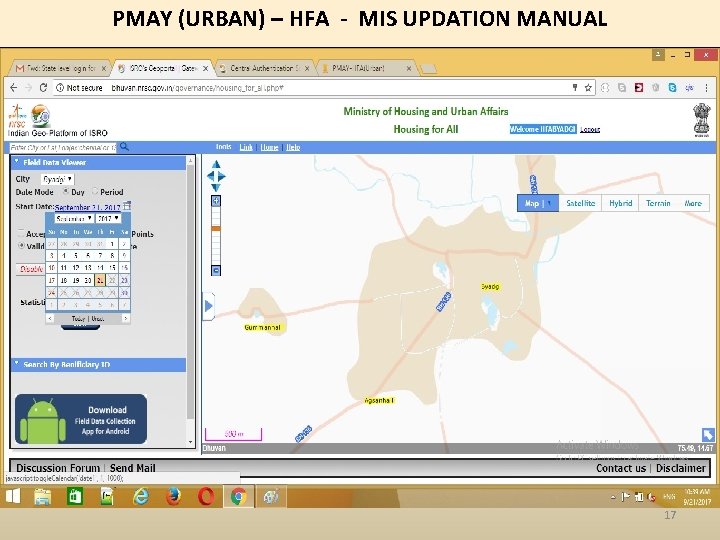Pan the map up with the arrow
Image resolution: width=720 pixels, height=540 pixels.
216,165
